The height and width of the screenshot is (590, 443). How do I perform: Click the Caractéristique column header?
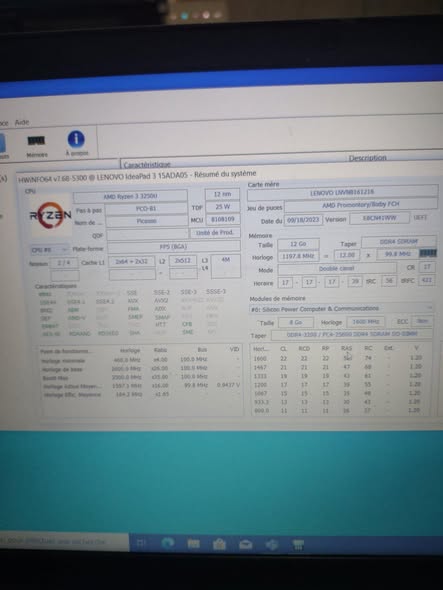[147, 164]
